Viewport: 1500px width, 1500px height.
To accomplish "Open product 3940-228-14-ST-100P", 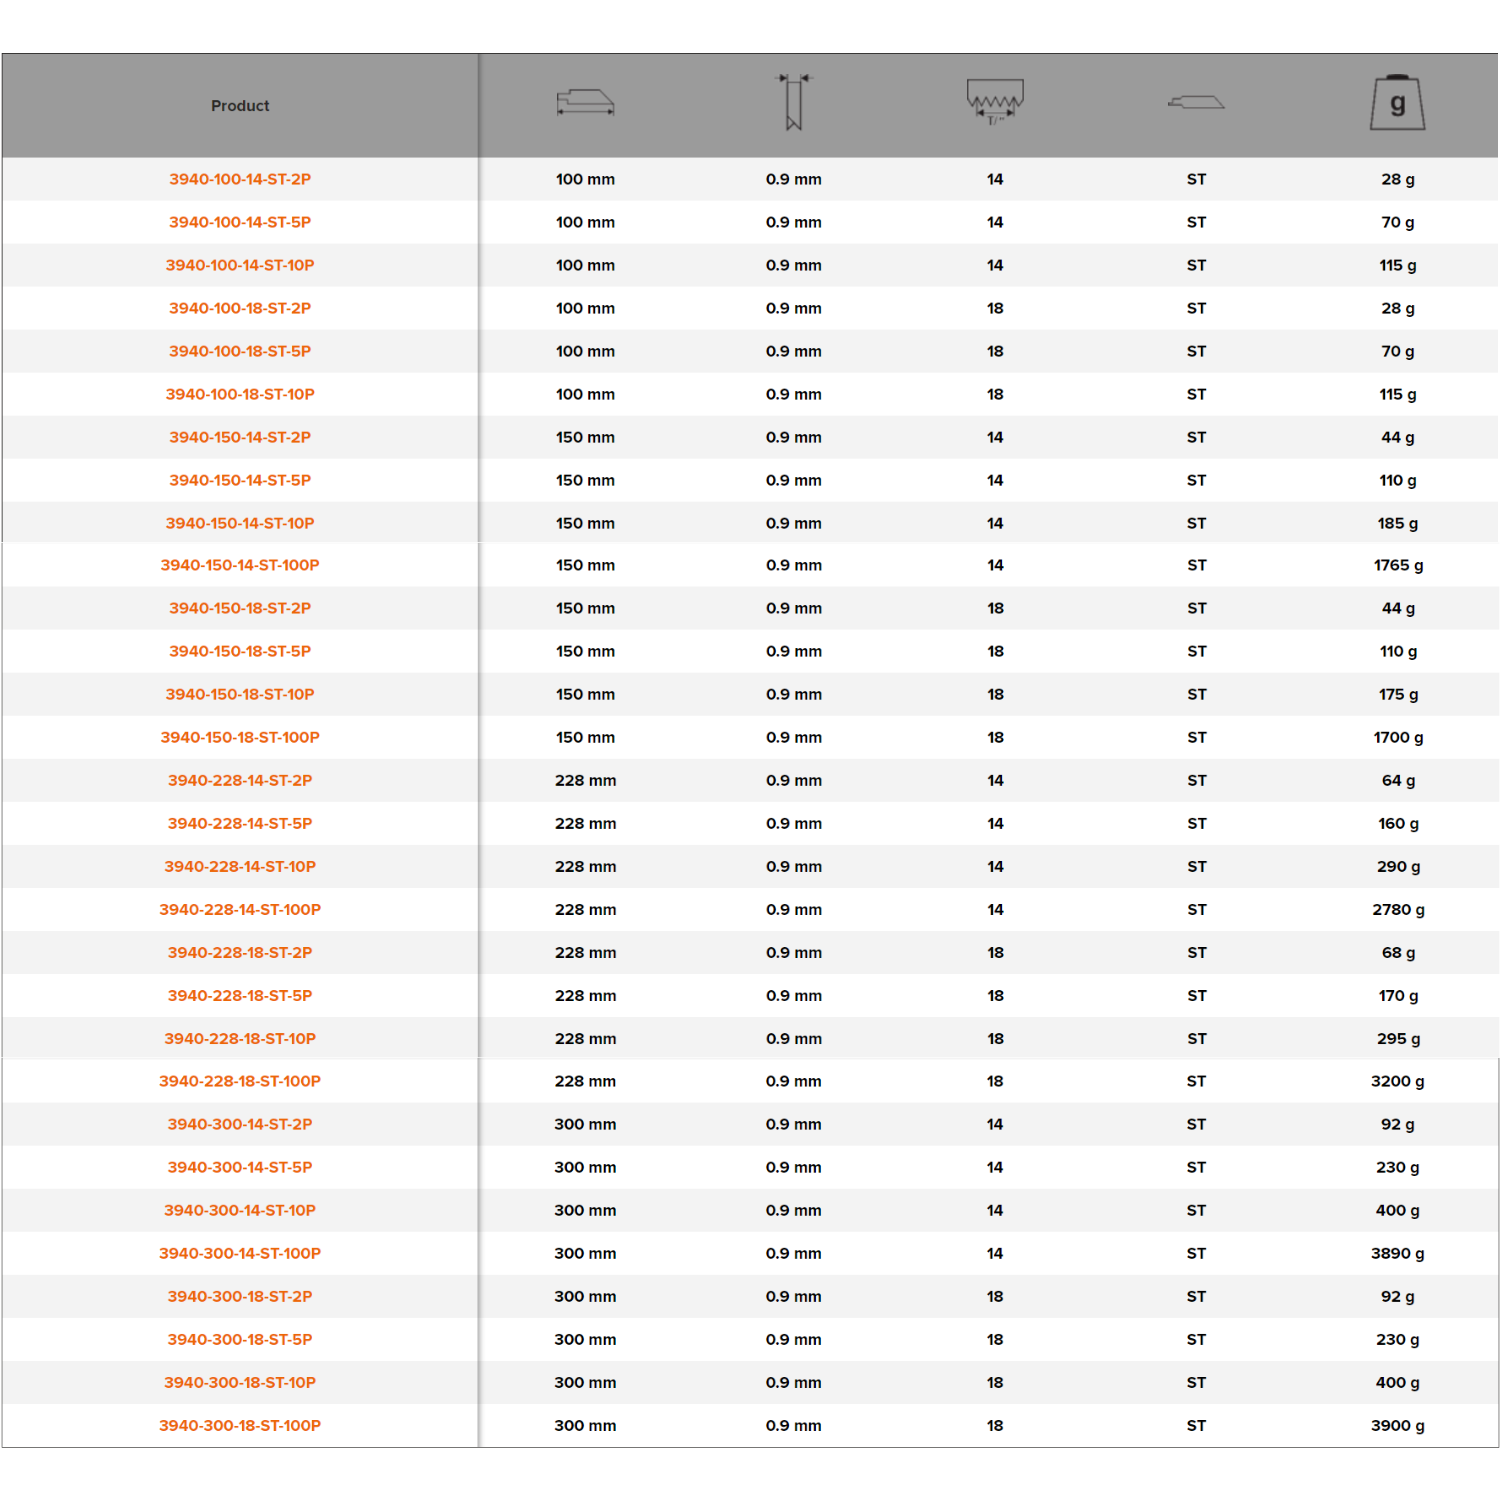I will pos(240,910).
